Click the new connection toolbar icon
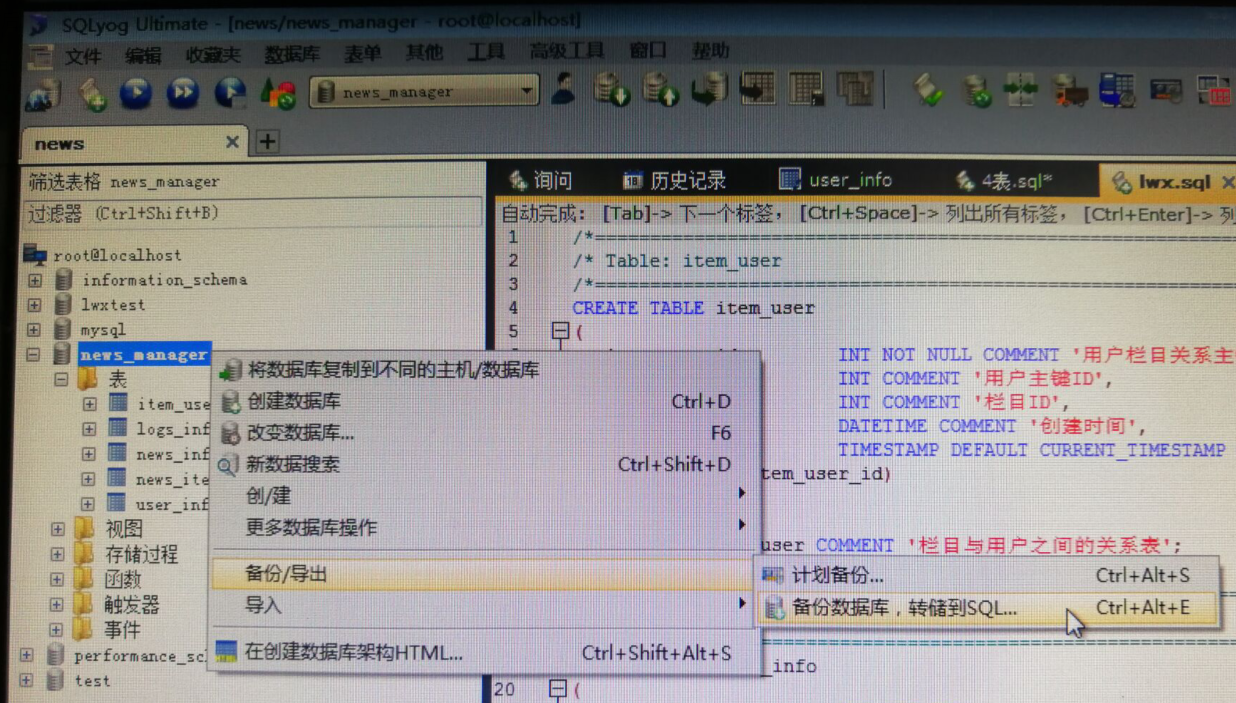Image resolution: width=1236 pixels, height=703 pixels. tap(44, 94)
